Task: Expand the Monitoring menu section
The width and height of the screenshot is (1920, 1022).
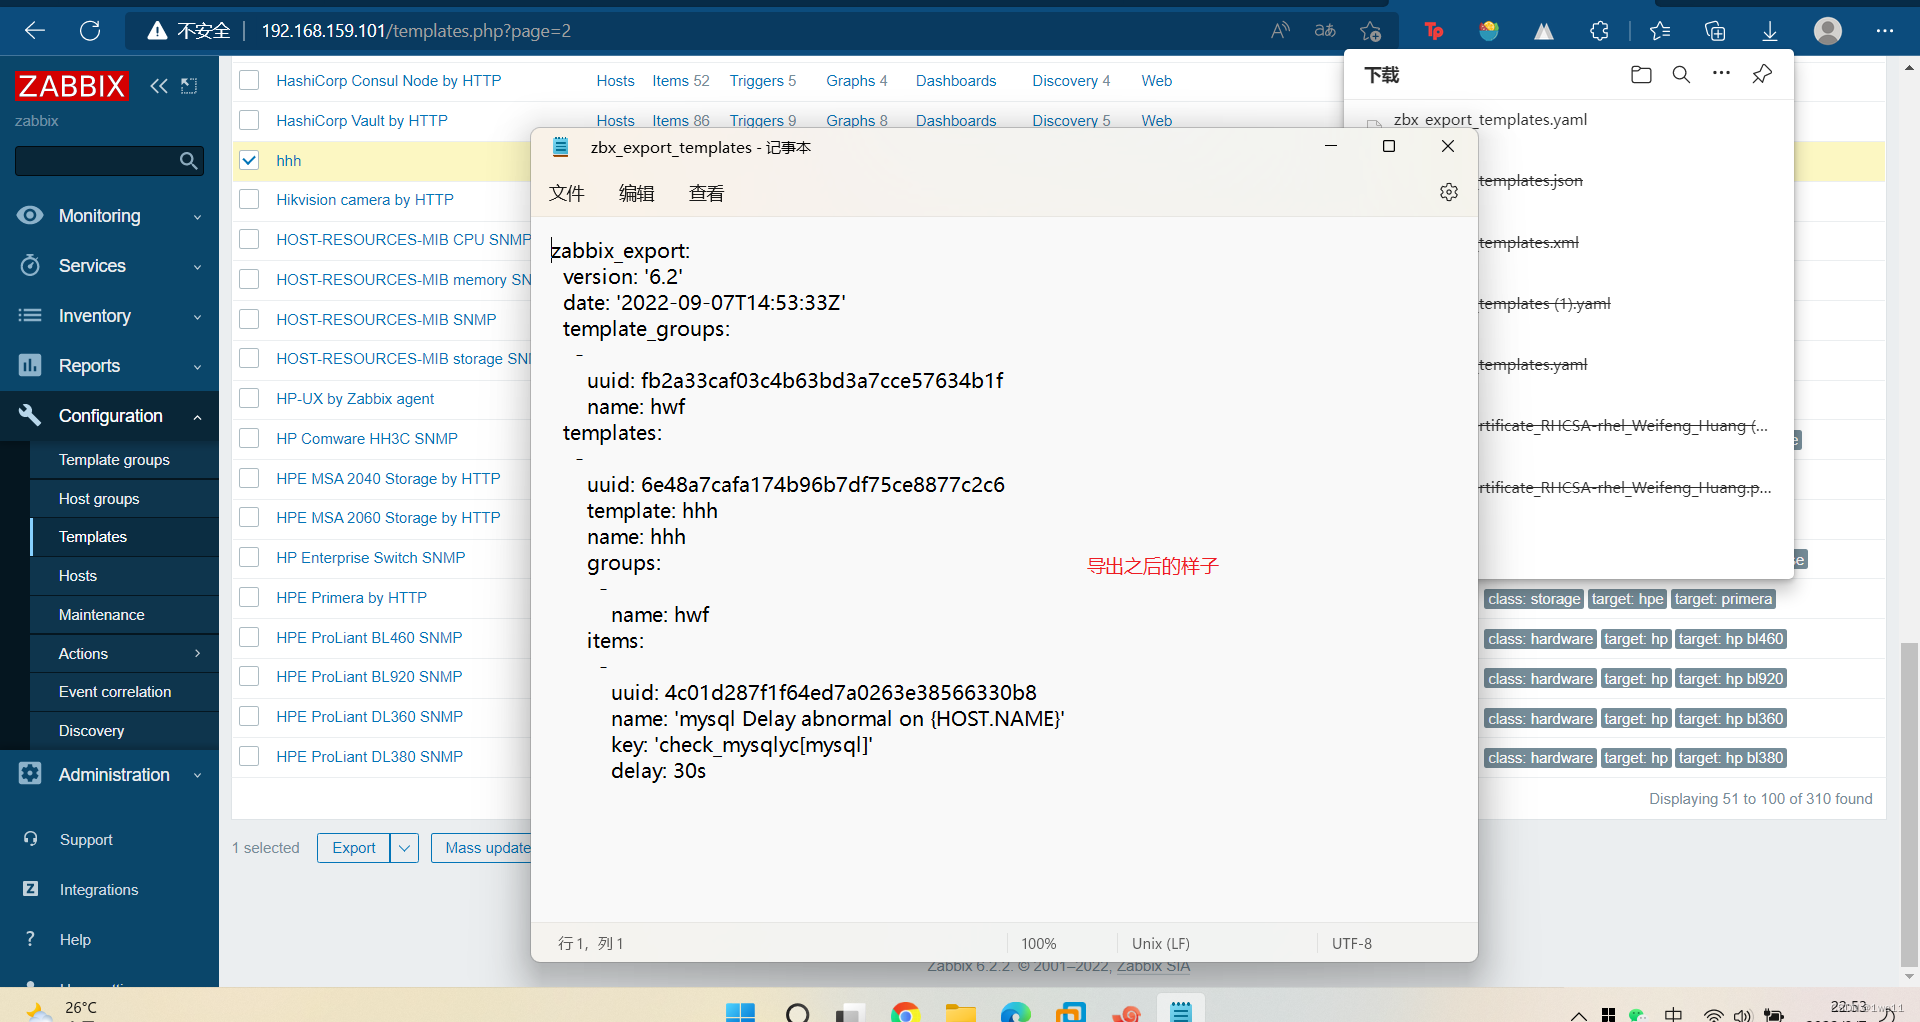Action: 109,216
